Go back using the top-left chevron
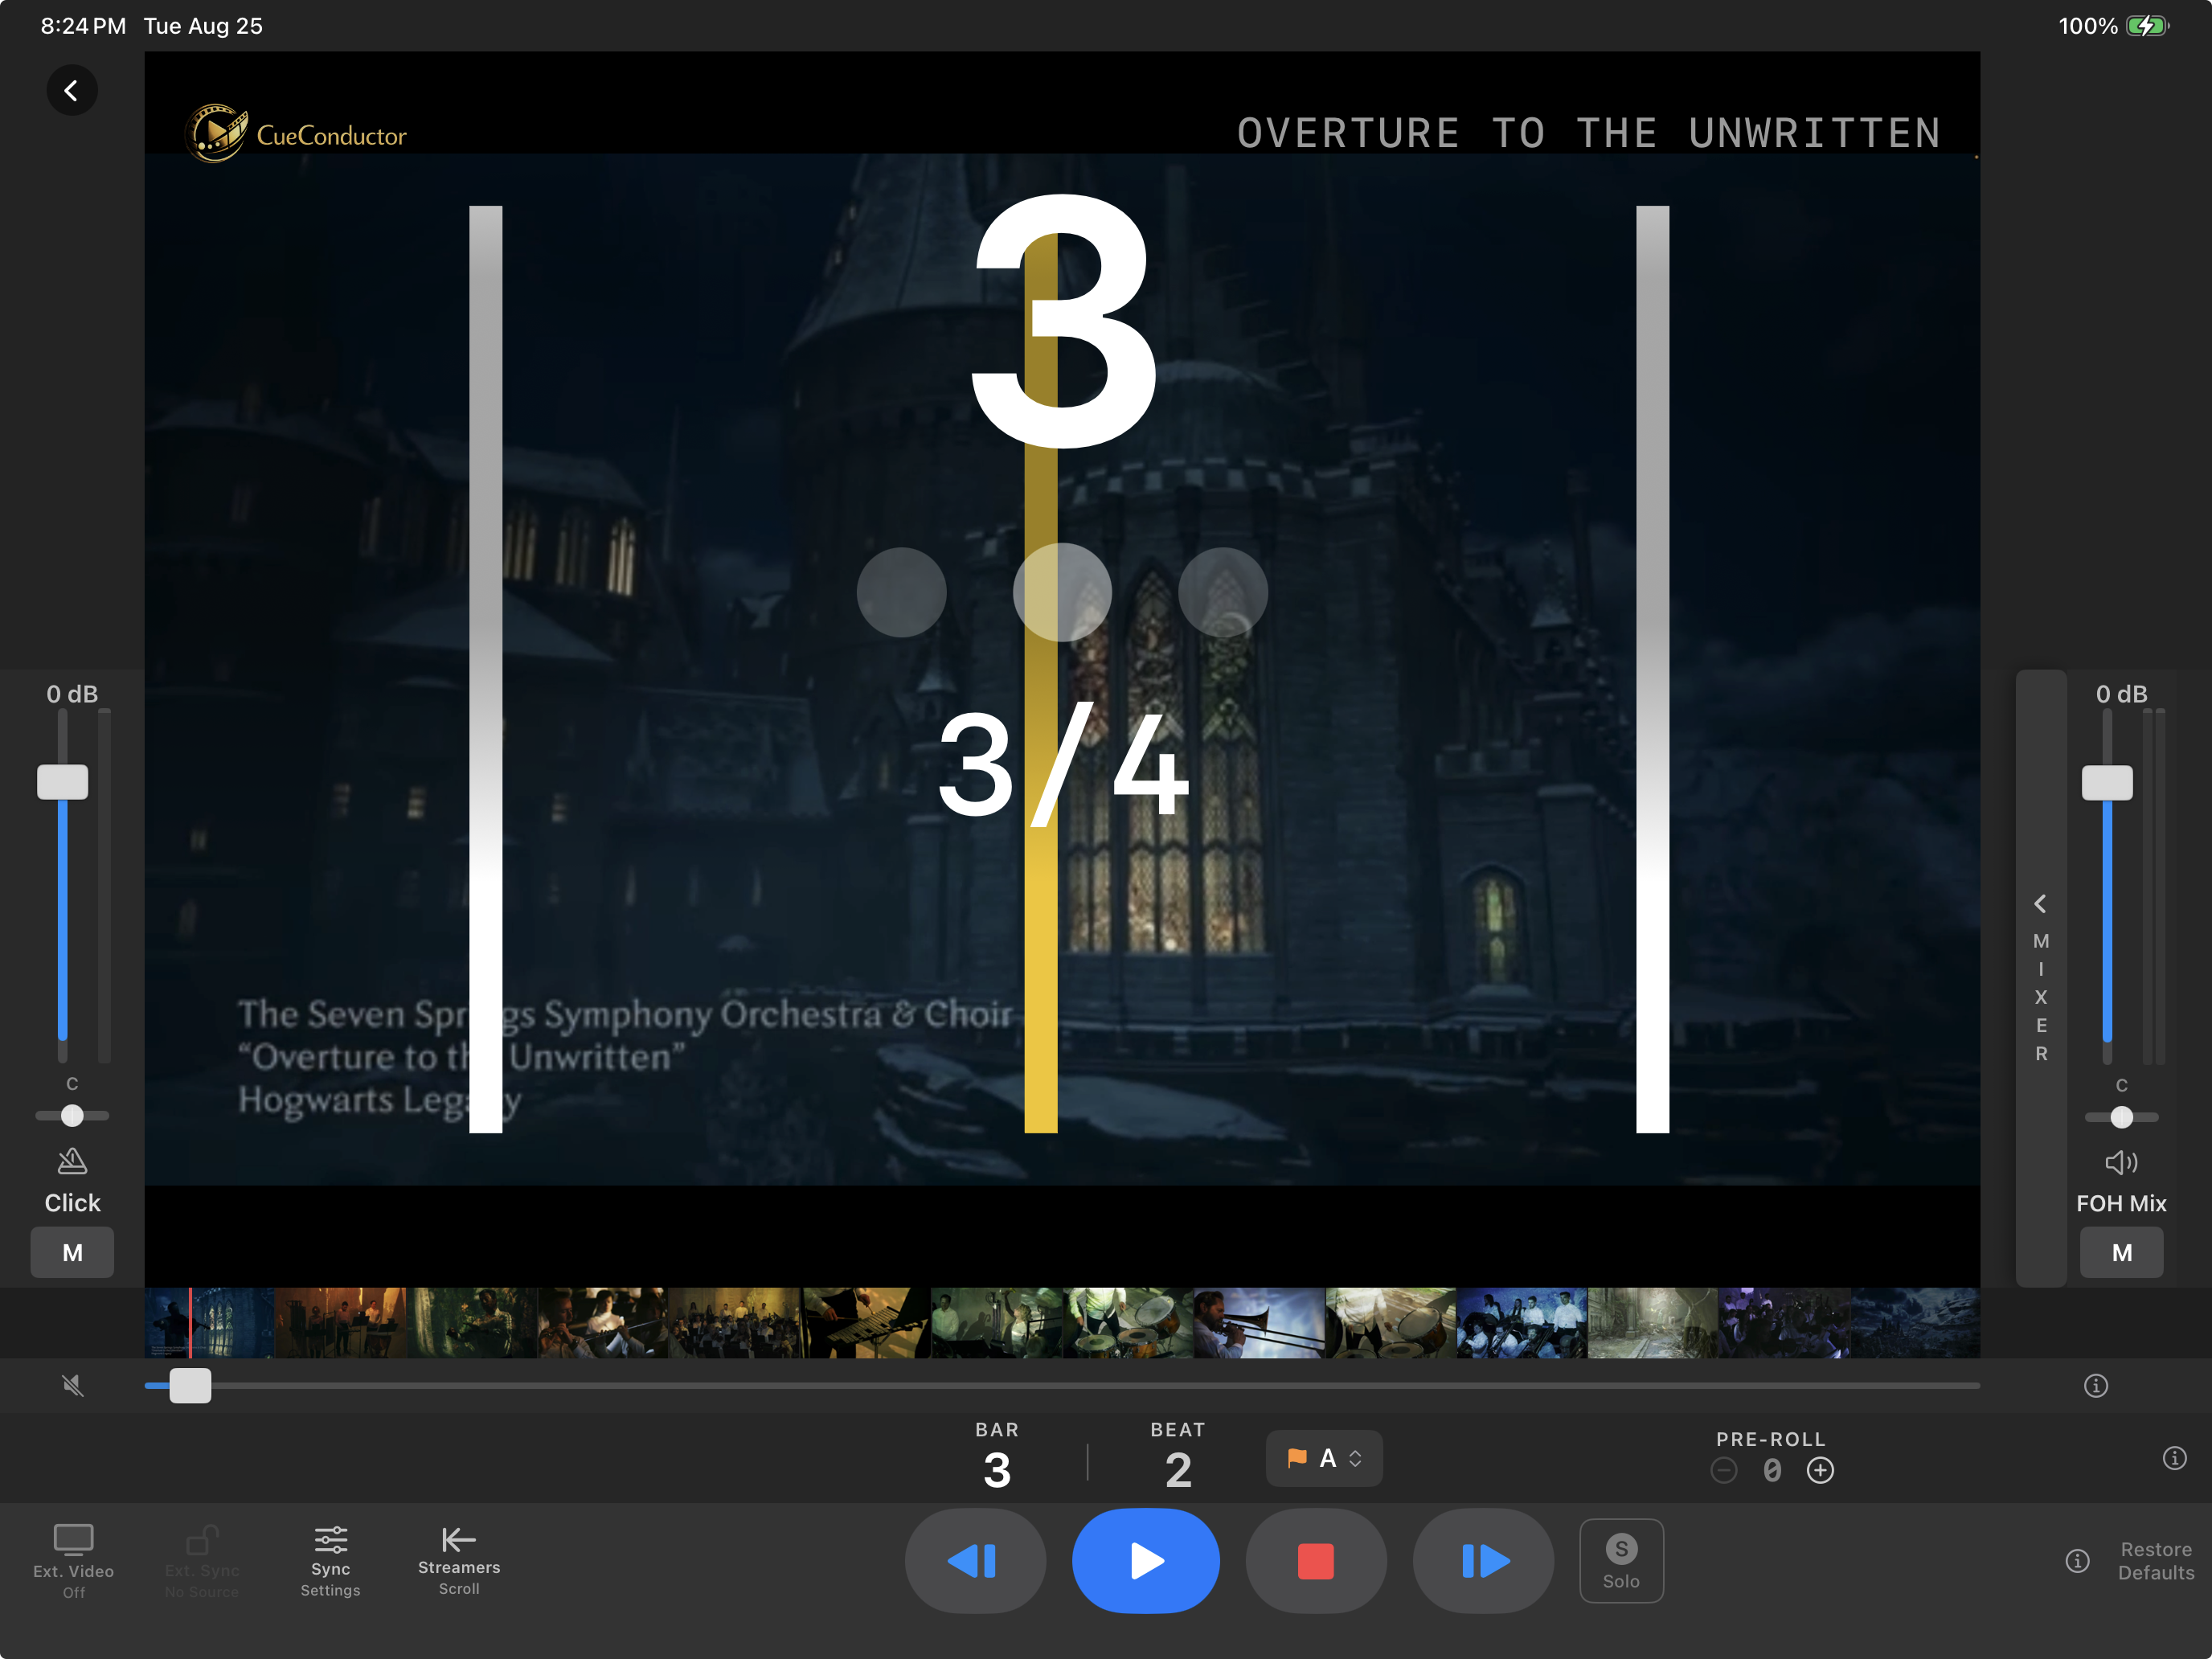Viewport: 2212px width, 1659px height. pyautogui.click(x=71, y=91)
